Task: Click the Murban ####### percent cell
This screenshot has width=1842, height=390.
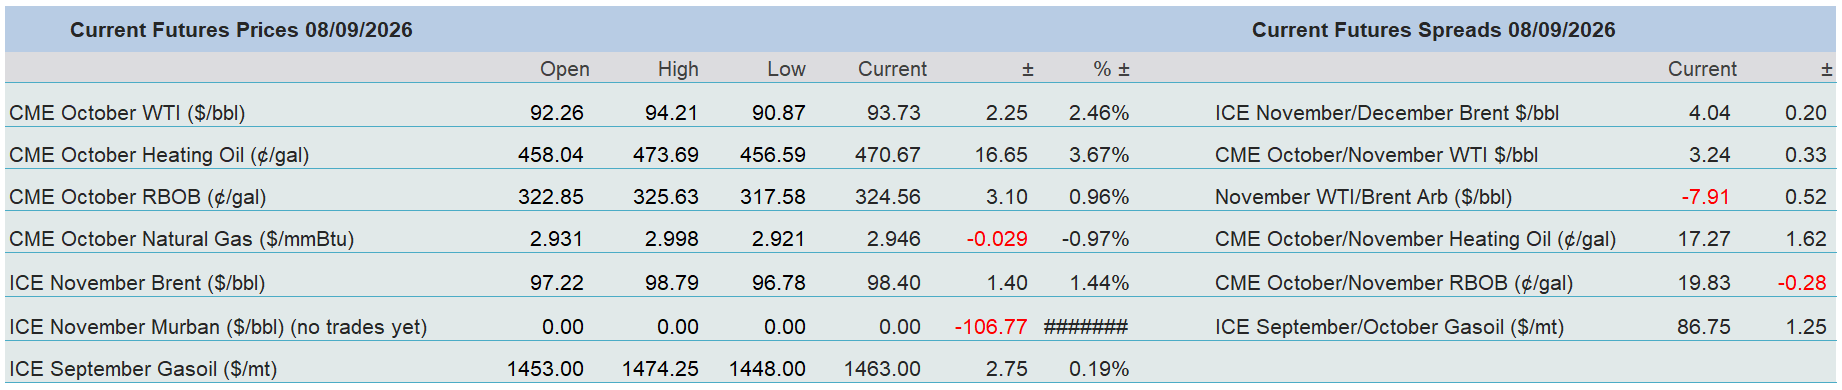Action: pyautogui.click(x=1086, y=327)
